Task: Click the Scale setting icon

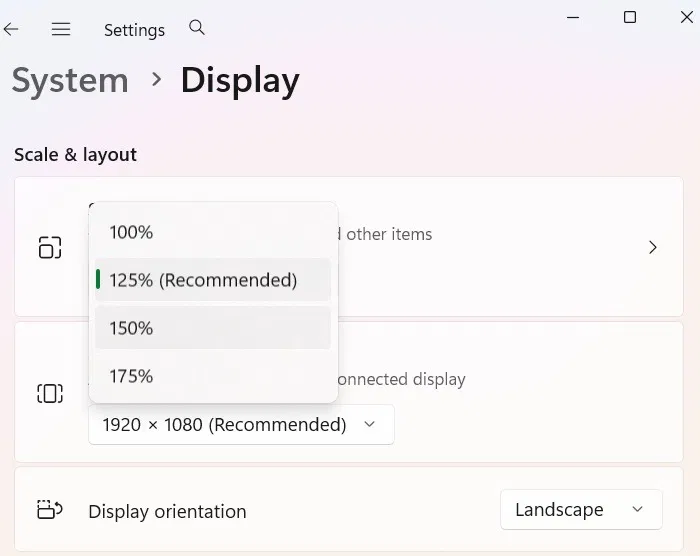Action: pyautogui.click(x=50, y=247)
